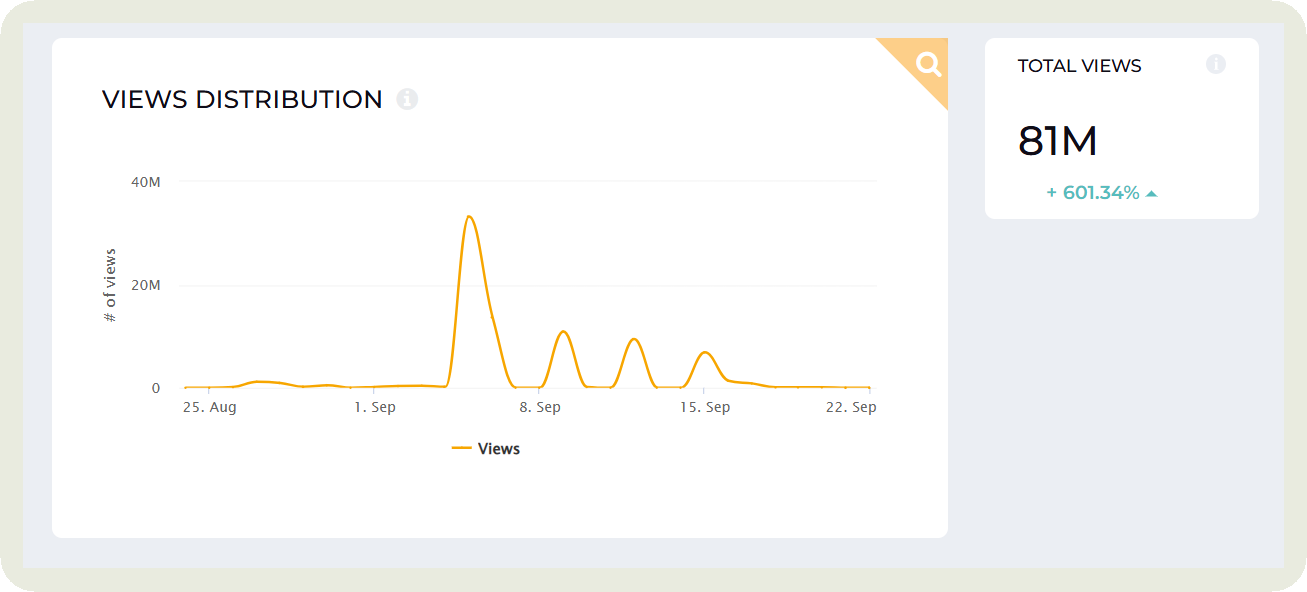Click the 40M y-axis label
This screenshot has width=1307, height=592.
(146, 182)
